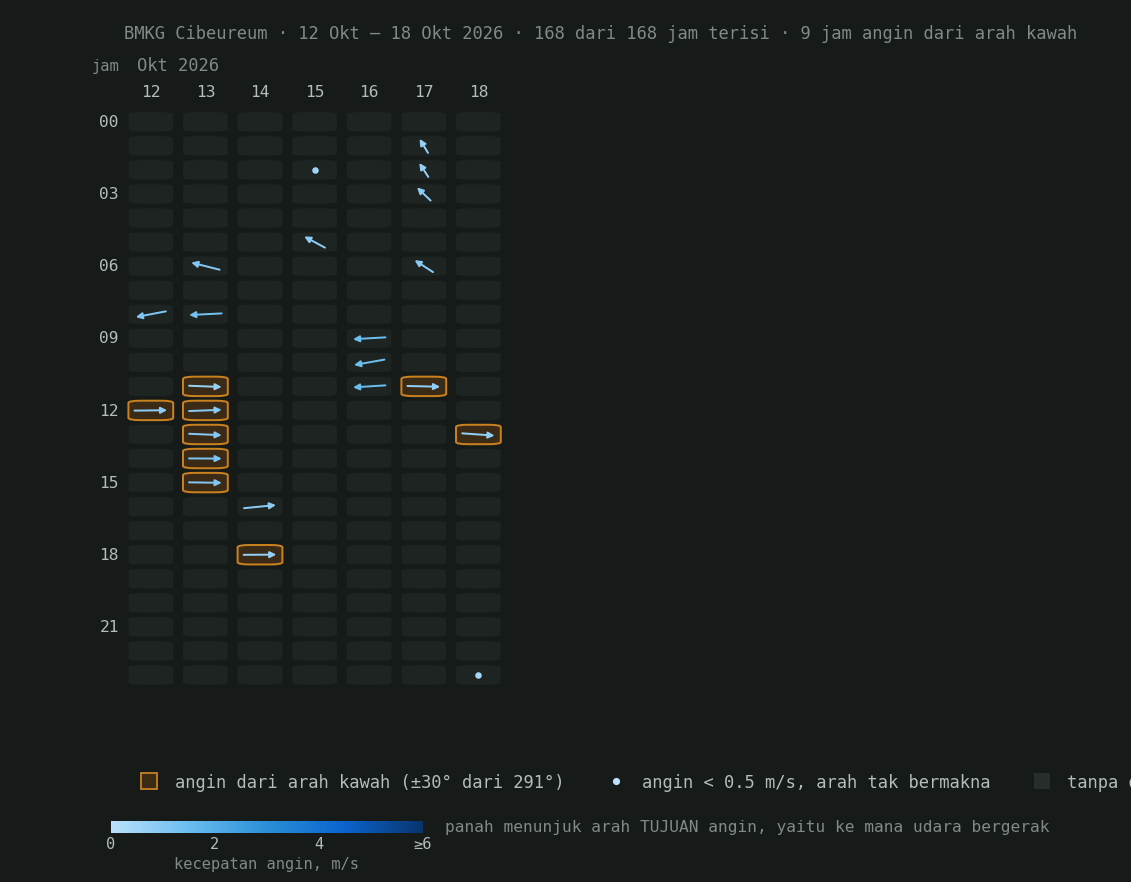Click the wind arrow at 17 Okt 06:00
1131x882 pixels.
point(424,266)
